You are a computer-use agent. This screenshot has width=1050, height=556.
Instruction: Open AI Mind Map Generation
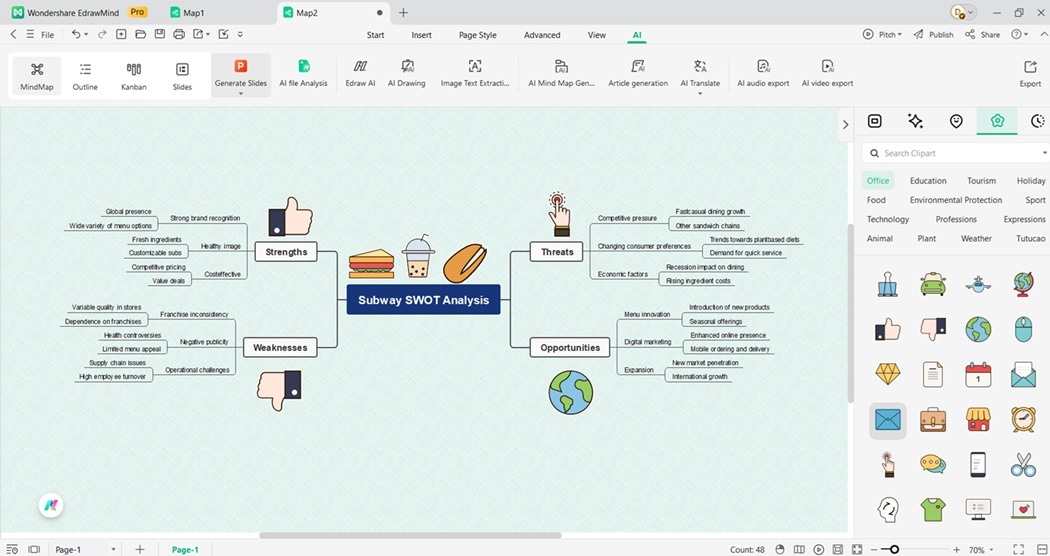pos(561,74)
